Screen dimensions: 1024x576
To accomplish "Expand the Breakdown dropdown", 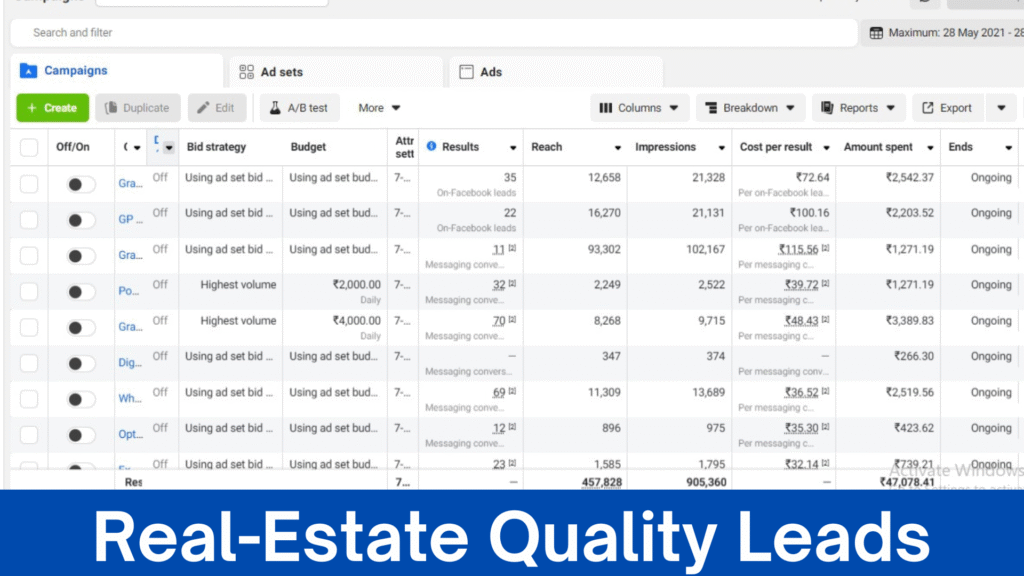I will click(x=750, y=108).
